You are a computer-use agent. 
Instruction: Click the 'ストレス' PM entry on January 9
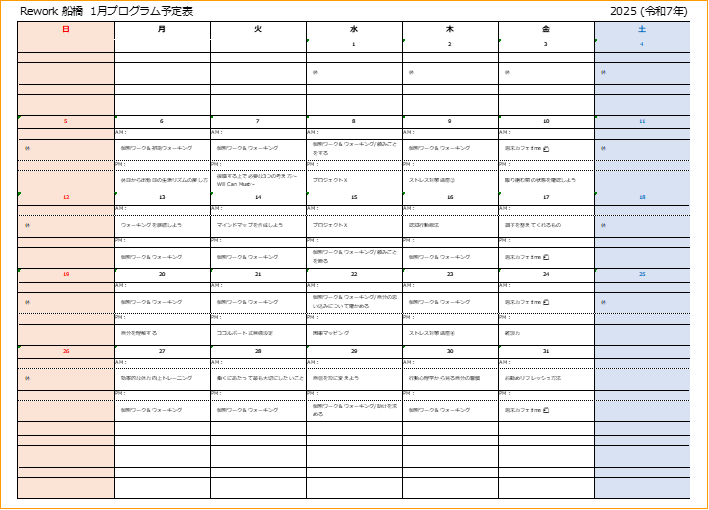pos(432,180)
